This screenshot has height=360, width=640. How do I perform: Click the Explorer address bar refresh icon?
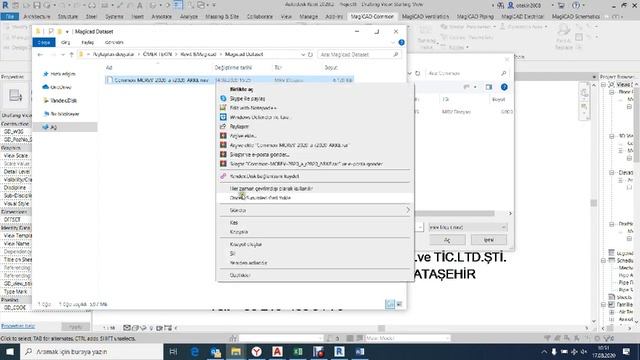(x=310, y=54)
